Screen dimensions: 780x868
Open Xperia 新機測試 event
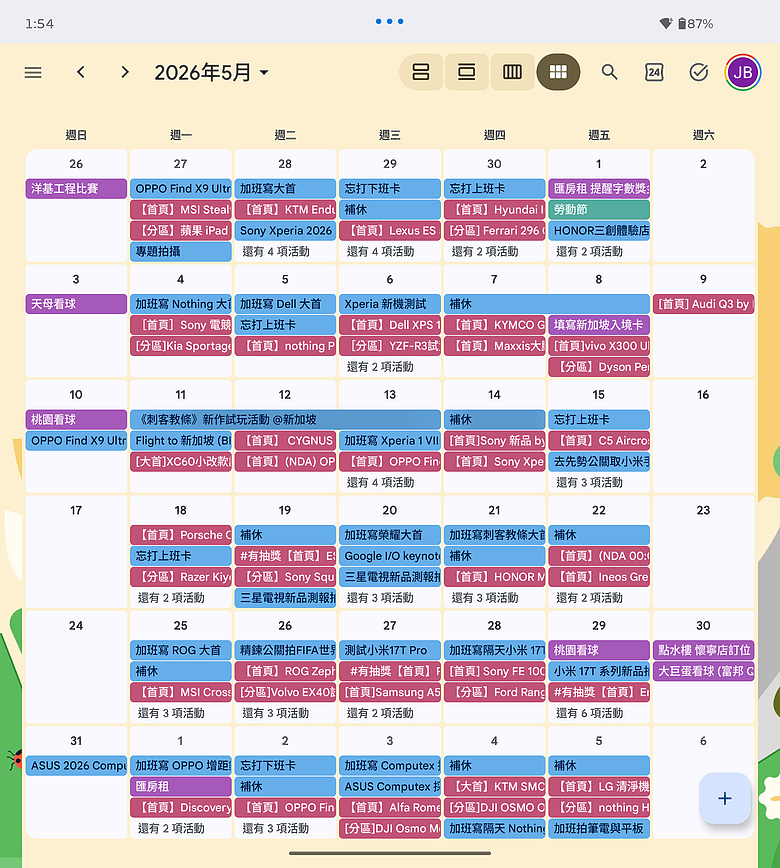click(390, 304)
